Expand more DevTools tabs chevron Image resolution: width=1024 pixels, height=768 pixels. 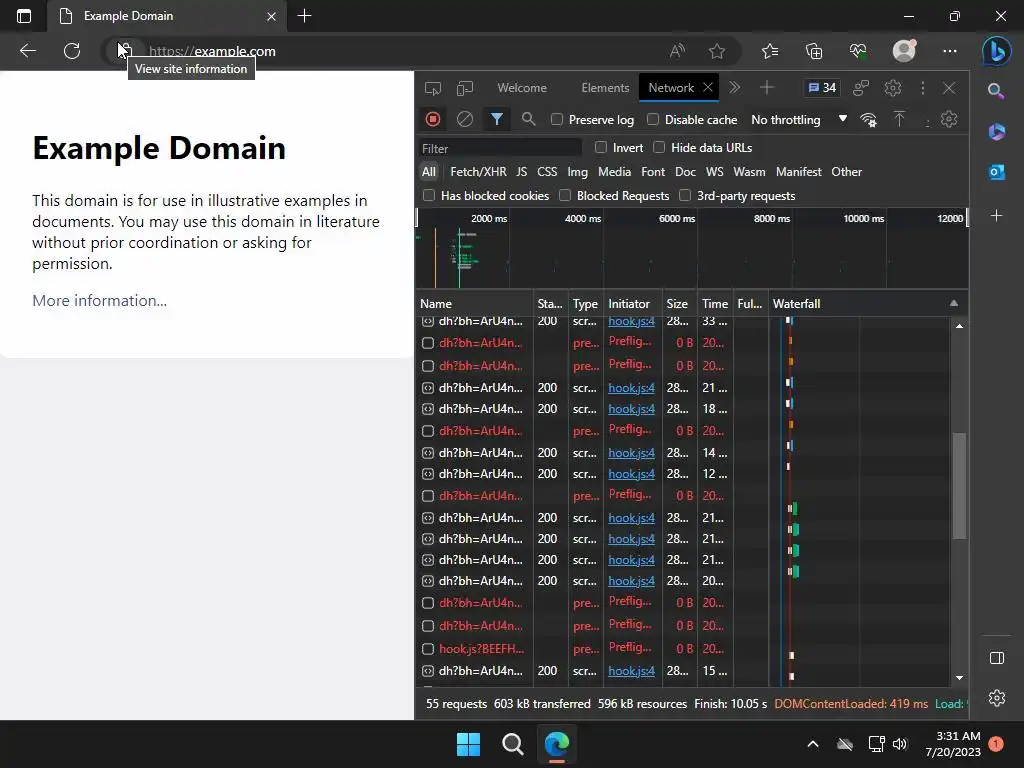pyautogui.click(x=735, y=88)
